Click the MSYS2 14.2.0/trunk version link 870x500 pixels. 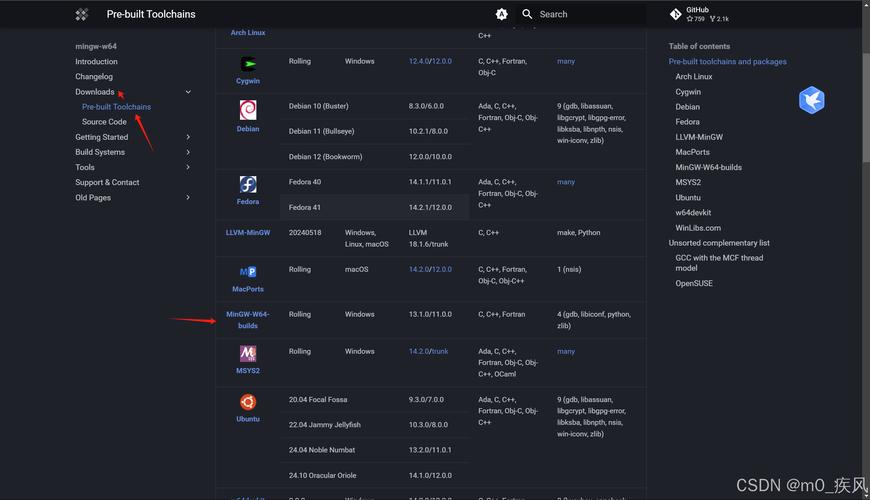428,351
